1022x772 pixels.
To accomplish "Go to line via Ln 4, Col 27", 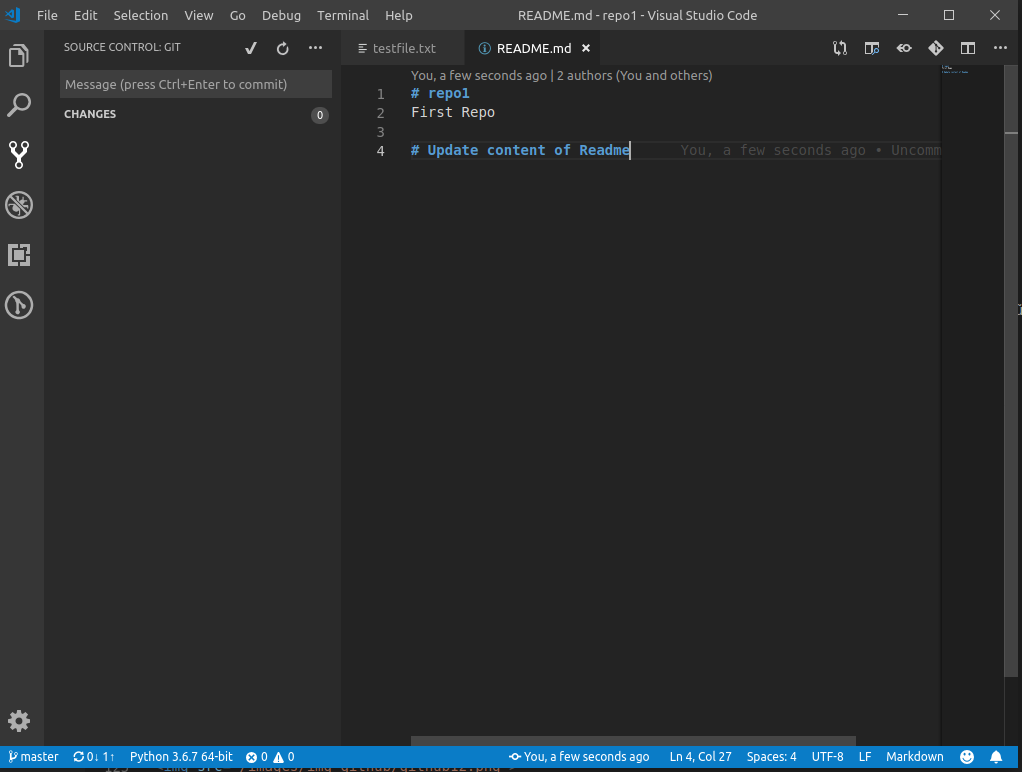I will tap(700, 757).
